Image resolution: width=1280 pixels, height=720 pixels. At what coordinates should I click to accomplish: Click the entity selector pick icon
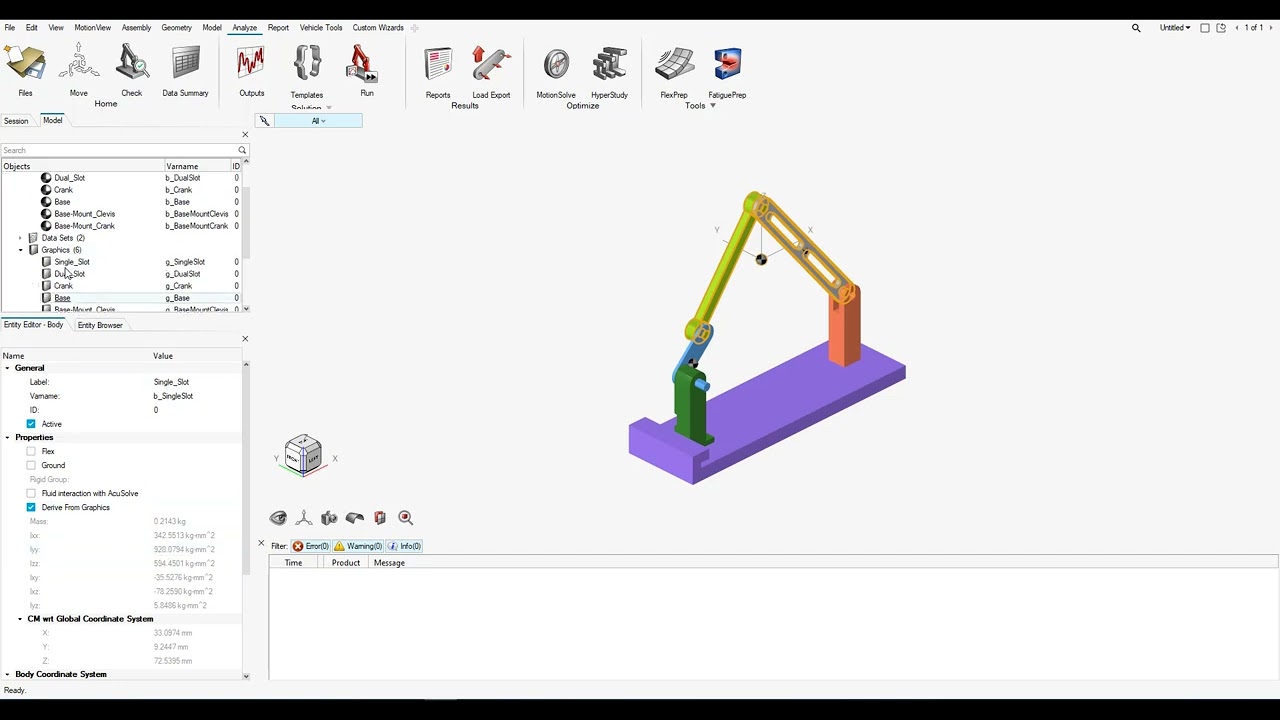264,121
